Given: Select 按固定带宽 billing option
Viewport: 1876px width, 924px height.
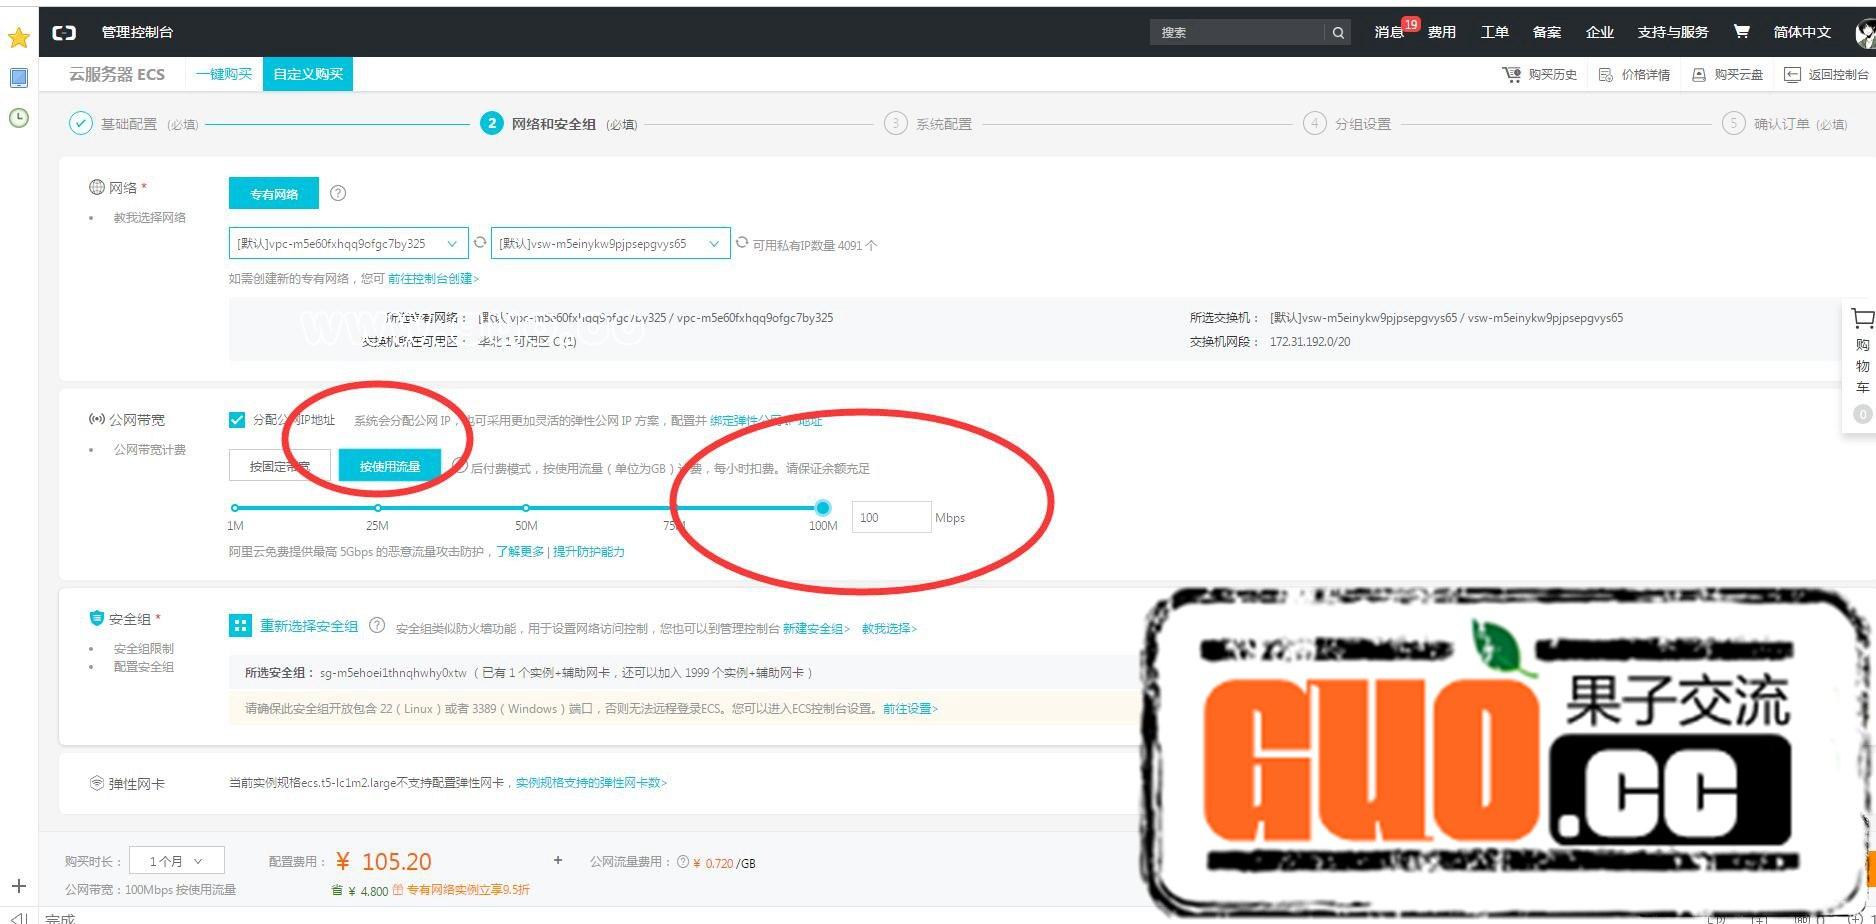Looking at the screenshot, I should (279, 466).
